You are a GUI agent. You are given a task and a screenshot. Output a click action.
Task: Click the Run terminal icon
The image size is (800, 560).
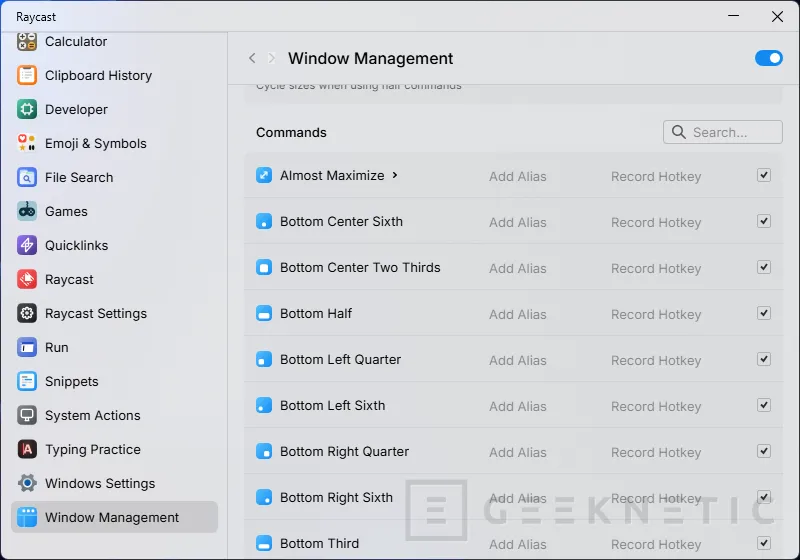(x=27, y=347)
